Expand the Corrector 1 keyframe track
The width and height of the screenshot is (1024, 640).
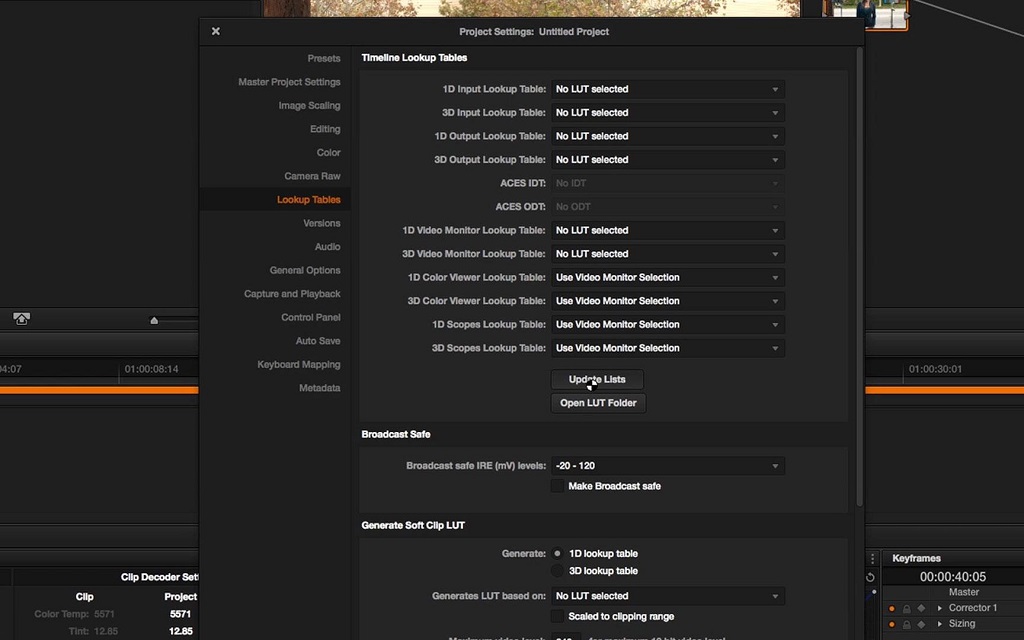[940, 608]
